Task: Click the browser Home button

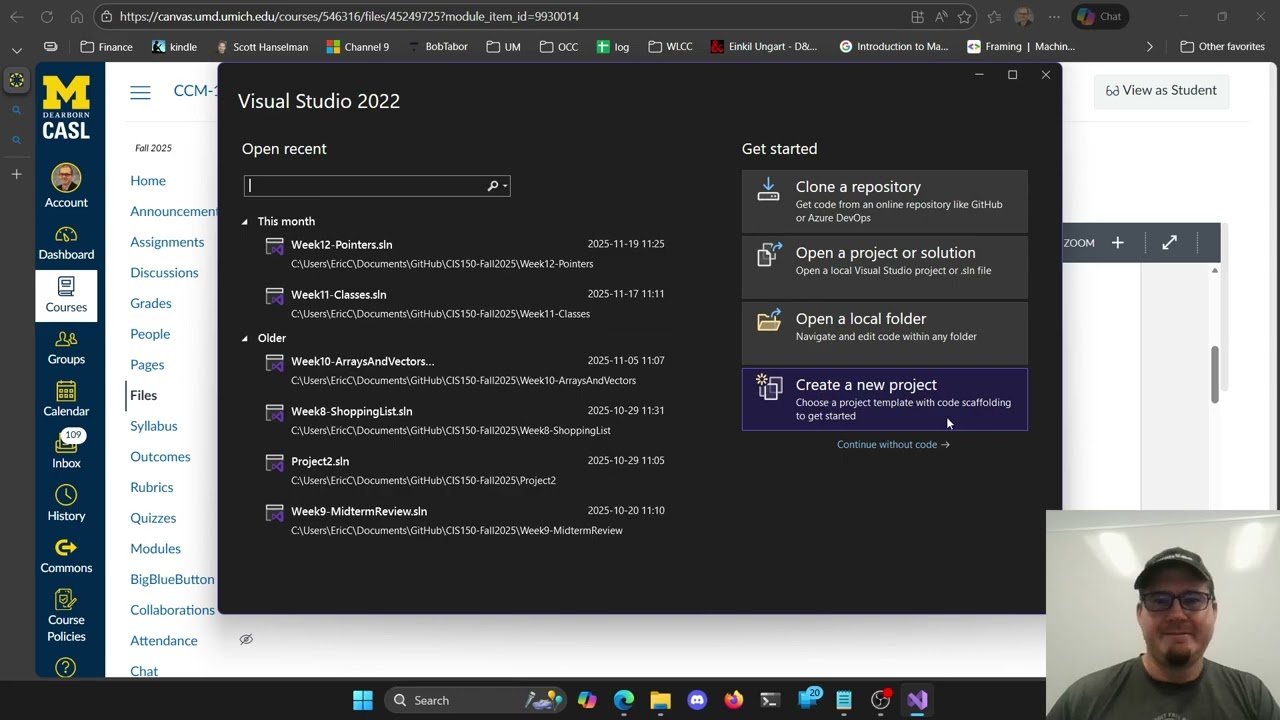Action: coord(77,17)
